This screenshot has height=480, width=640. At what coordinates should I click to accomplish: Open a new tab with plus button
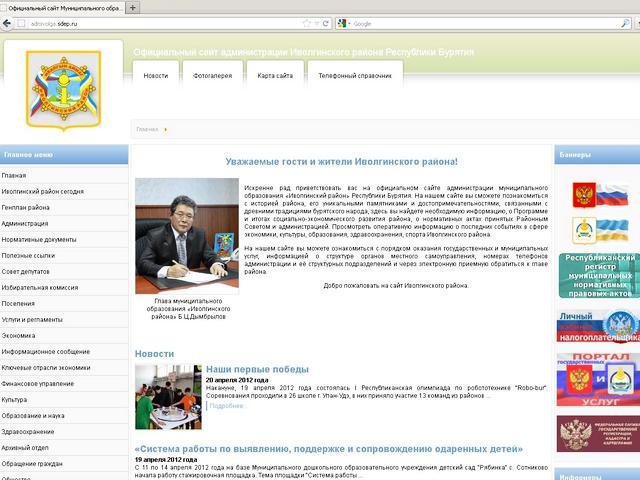click(133, 7)
